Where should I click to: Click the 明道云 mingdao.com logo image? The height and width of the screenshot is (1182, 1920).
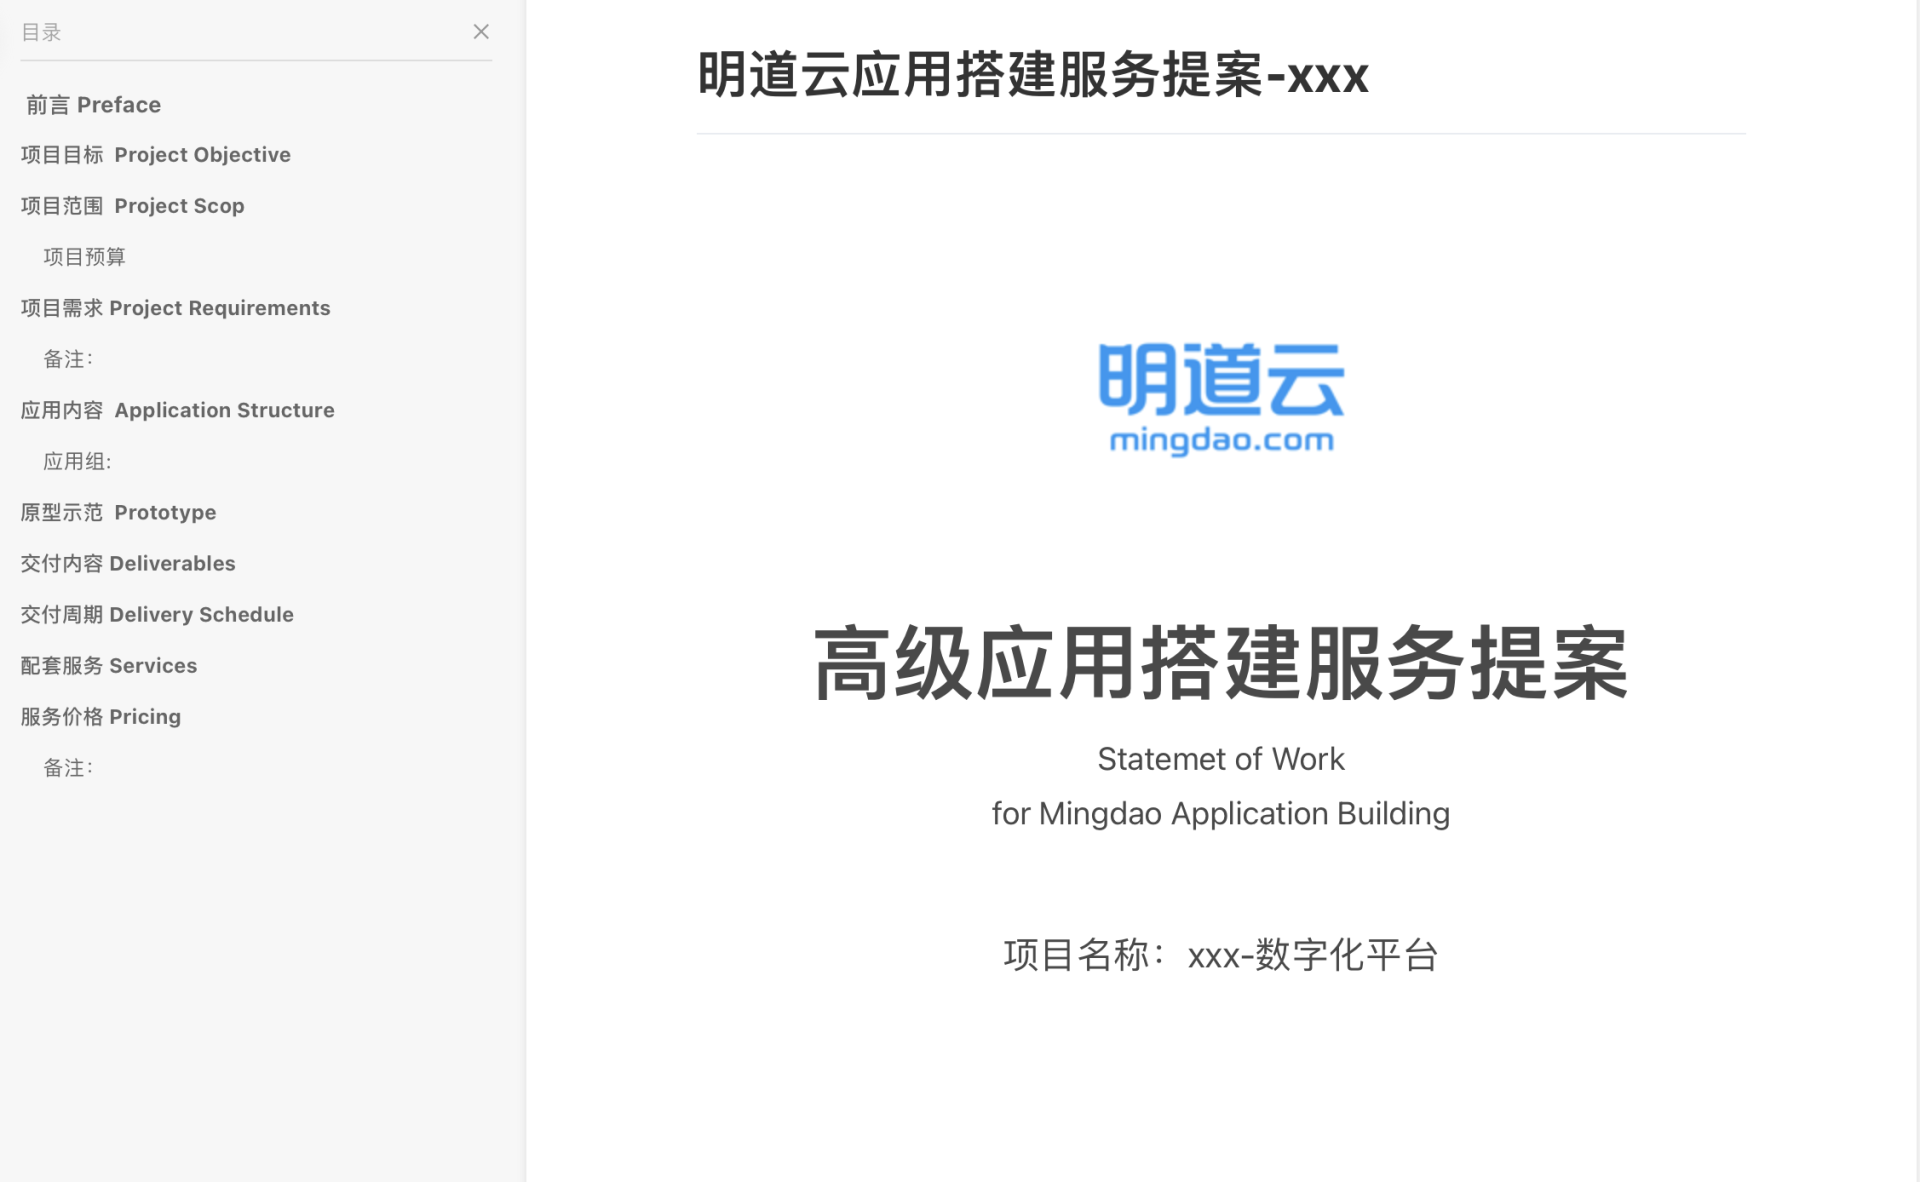click(1221, 397)
